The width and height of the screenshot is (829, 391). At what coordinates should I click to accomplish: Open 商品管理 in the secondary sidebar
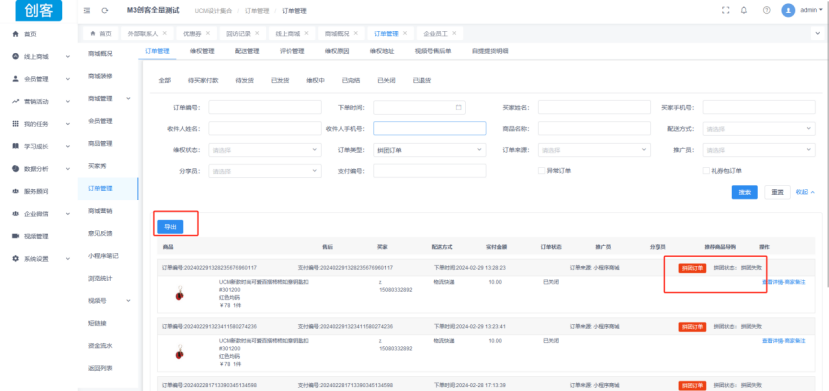click(100, 143)
